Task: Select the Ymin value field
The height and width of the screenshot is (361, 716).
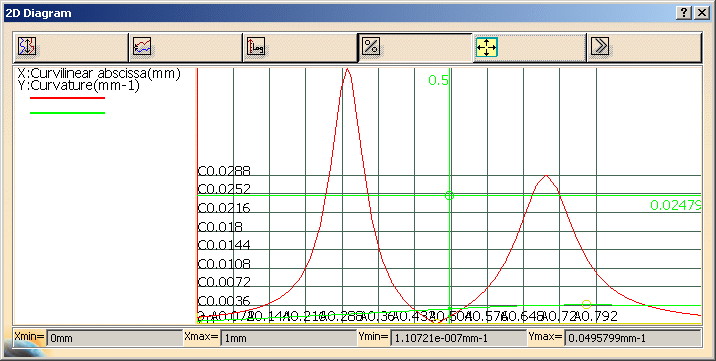Action: (458, 338)
